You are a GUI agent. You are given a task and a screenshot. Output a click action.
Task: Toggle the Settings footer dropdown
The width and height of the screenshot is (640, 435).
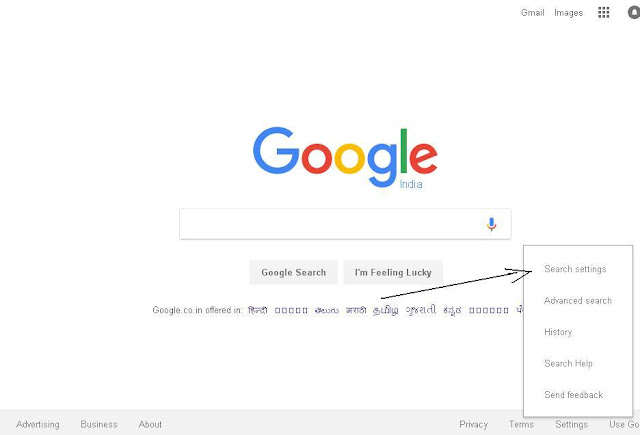click(x=571, y=424)
